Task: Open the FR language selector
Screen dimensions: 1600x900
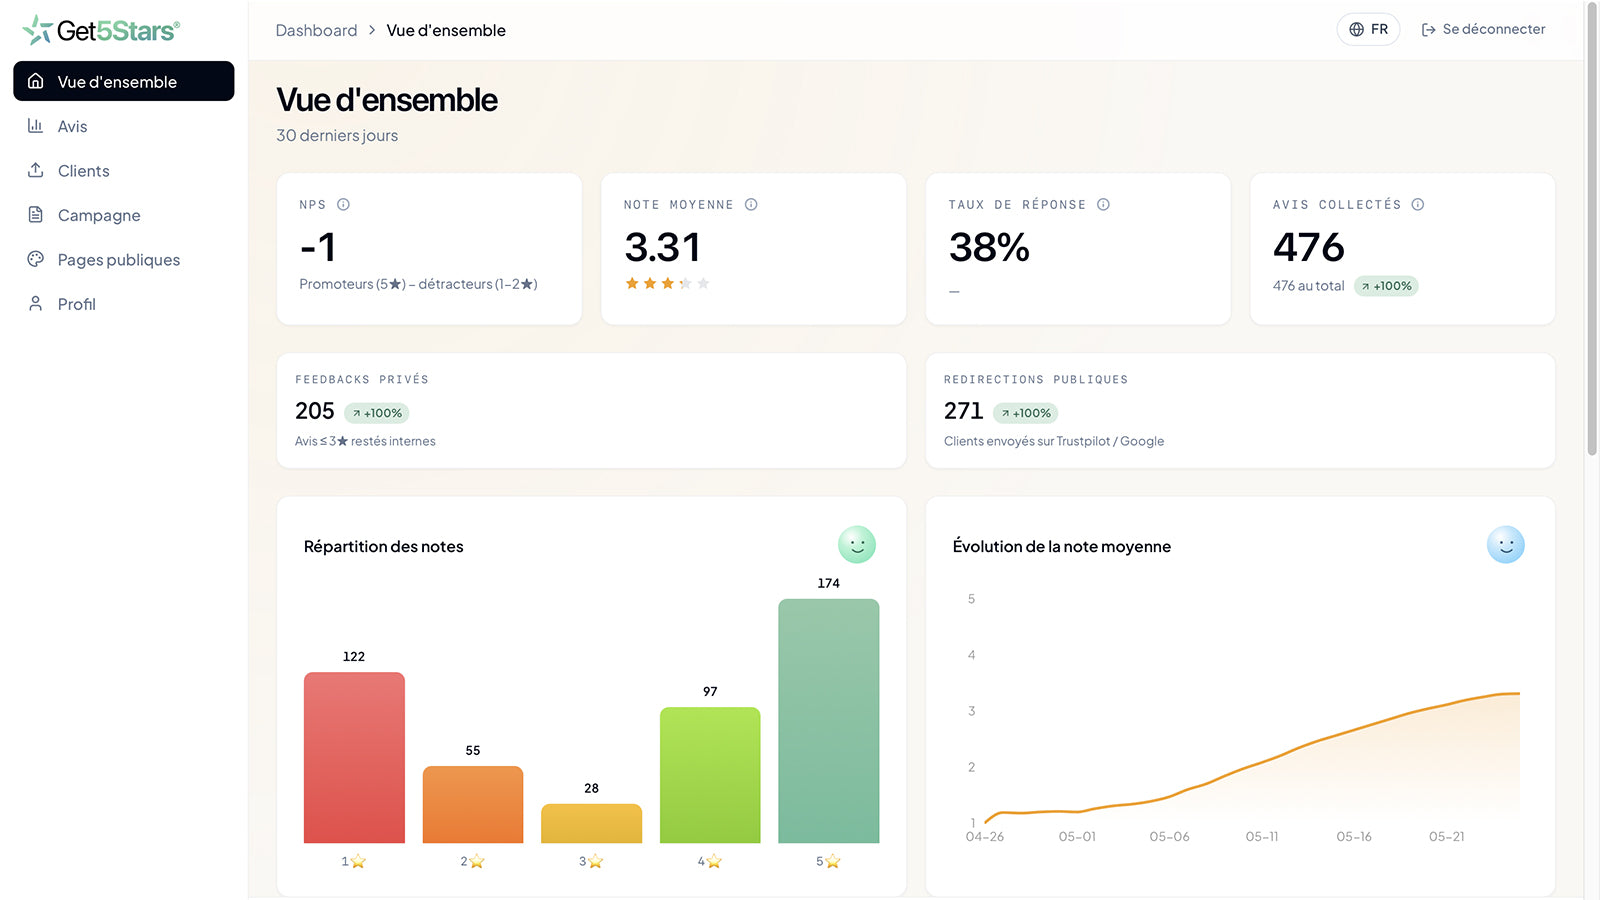Action: (x=1368, y=29)
